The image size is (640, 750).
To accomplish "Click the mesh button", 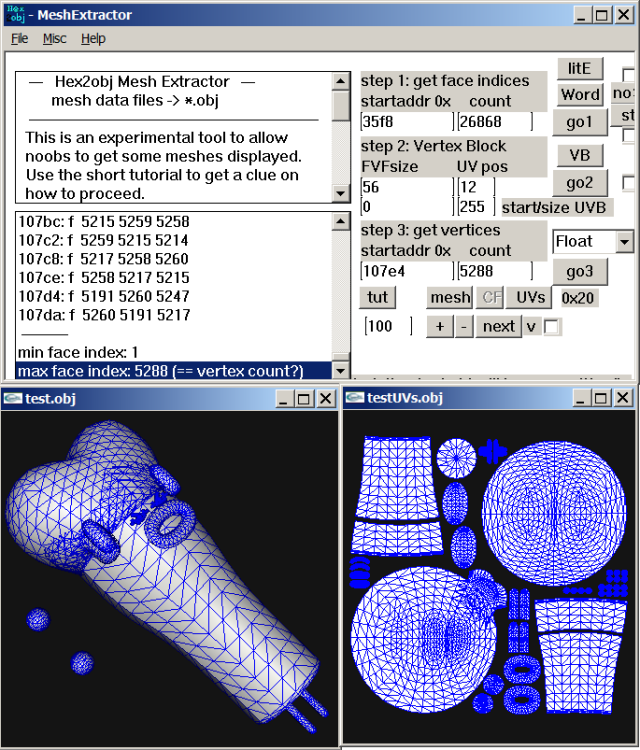I will click(x=450, y=298).
